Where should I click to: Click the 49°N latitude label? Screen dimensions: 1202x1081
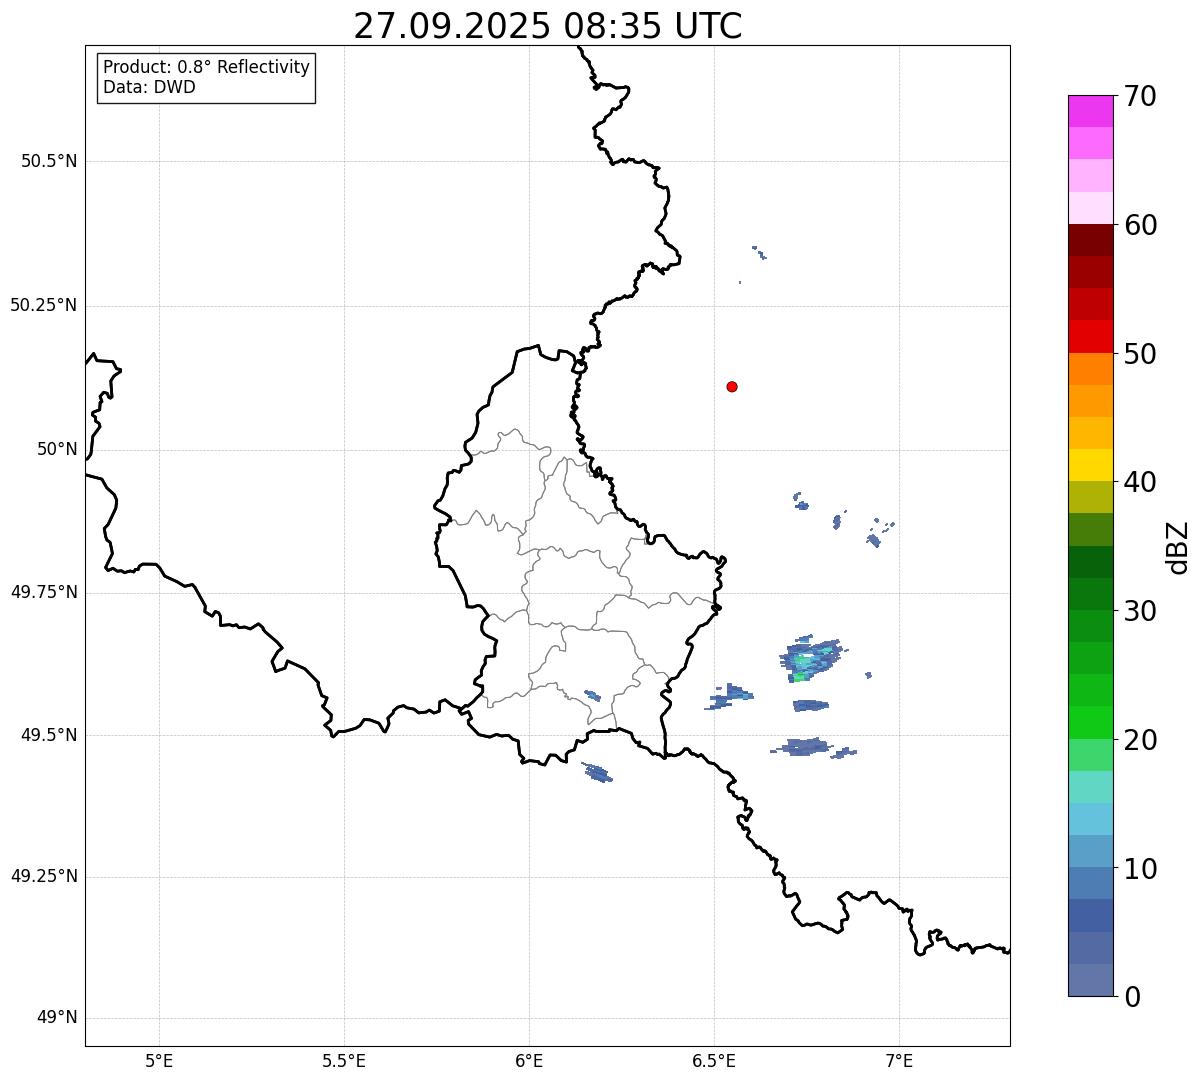[57, 1018]
